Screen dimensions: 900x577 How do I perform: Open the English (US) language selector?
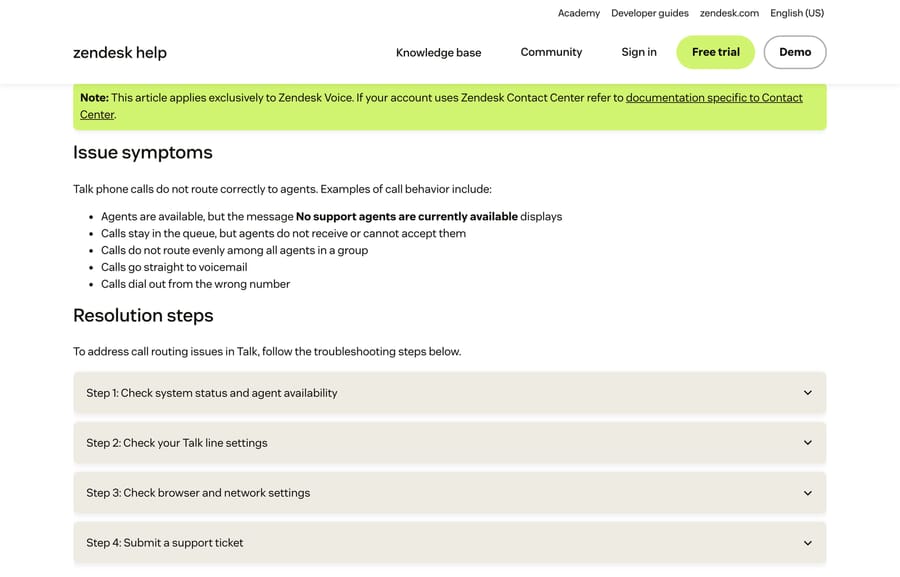(x=797, y=13)
